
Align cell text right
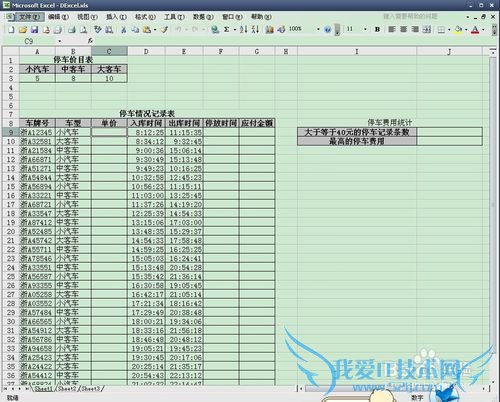click(415, 29)
